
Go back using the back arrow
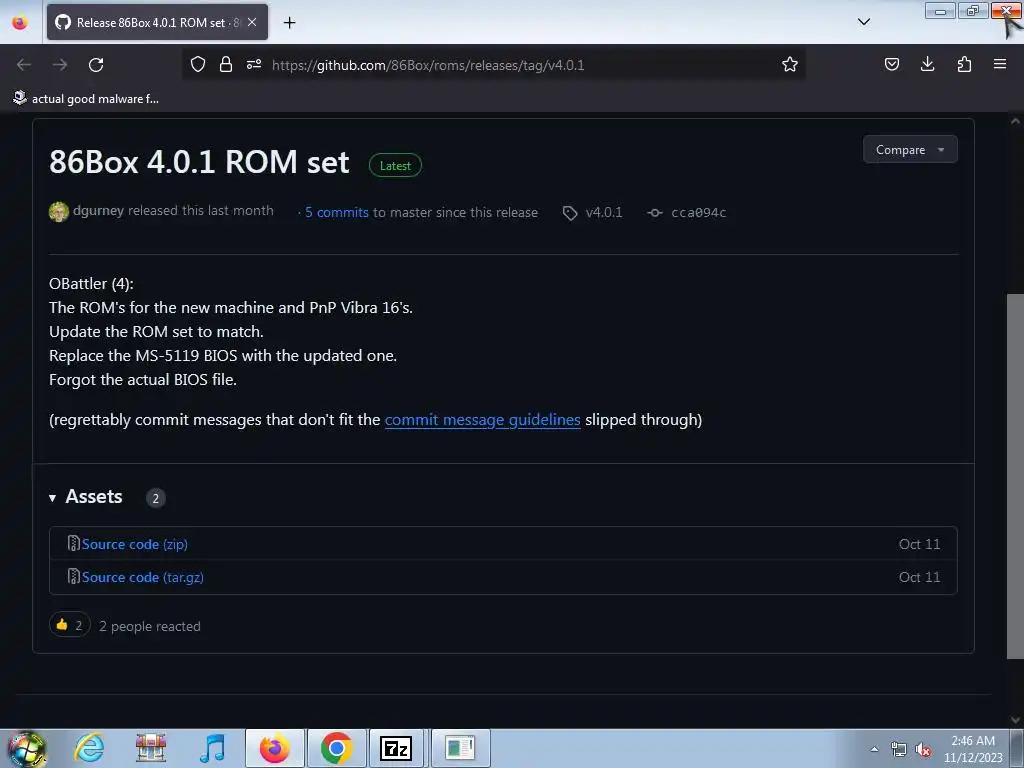pos(24,65)
